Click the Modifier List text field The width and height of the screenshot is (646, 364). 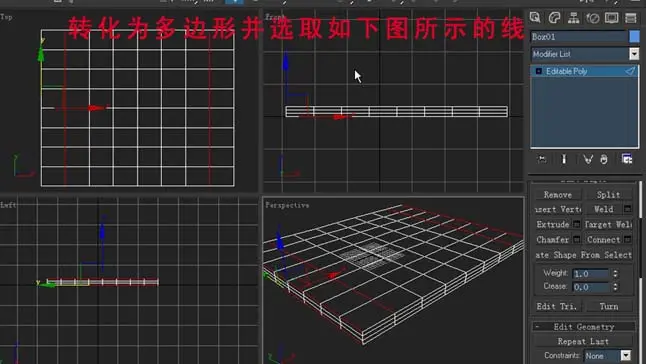coord(580,54)
